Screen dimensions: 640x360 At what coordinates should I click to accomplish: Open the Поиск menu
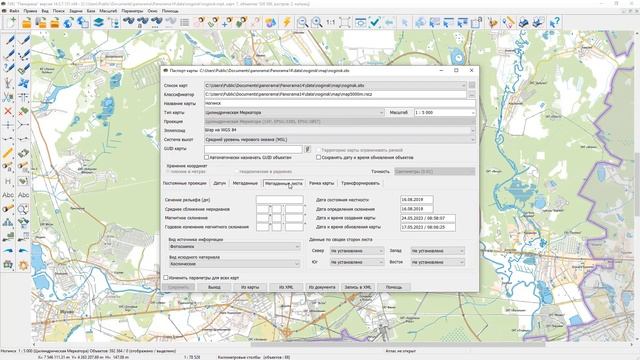pyautogui.click(x=58, y=11)
